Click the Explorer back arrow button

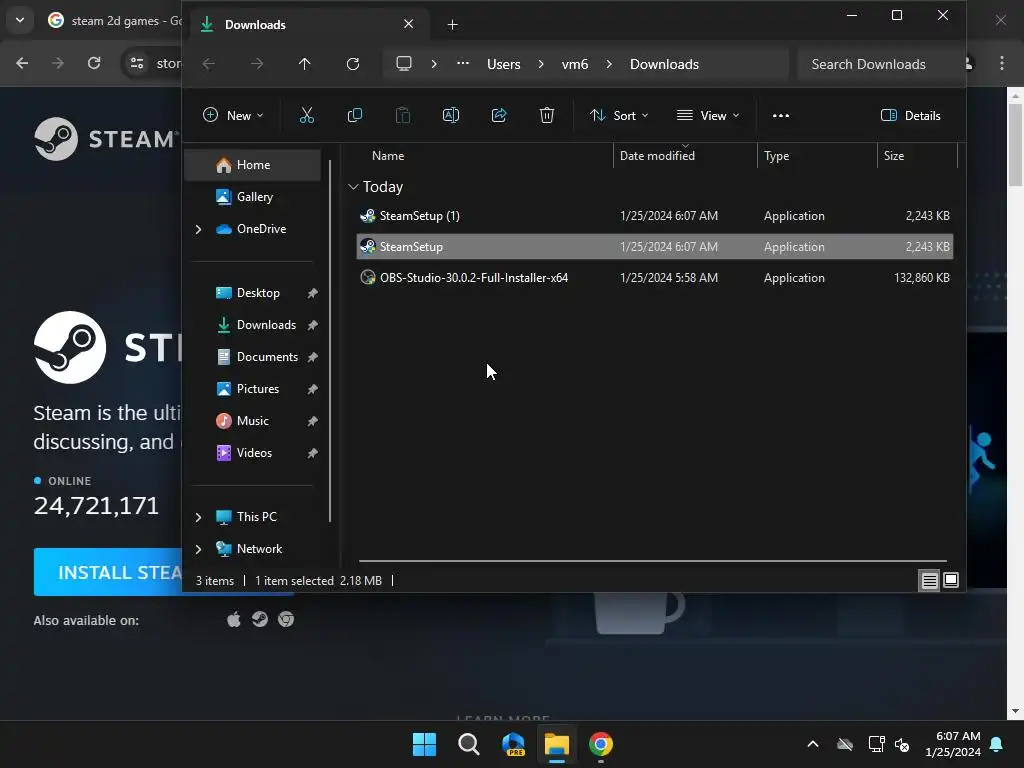point(208,64)
